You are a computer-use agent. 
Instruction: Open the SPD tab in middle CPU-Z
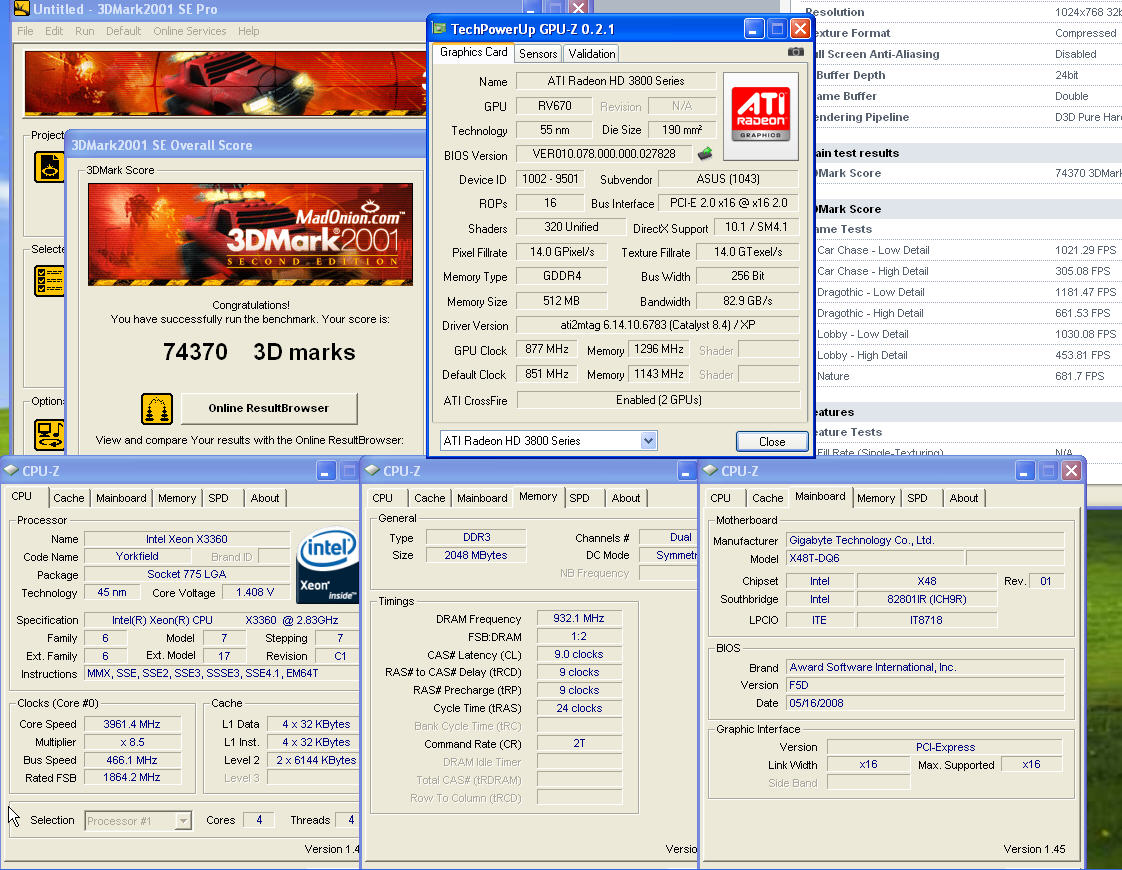[x=580, y=498]
